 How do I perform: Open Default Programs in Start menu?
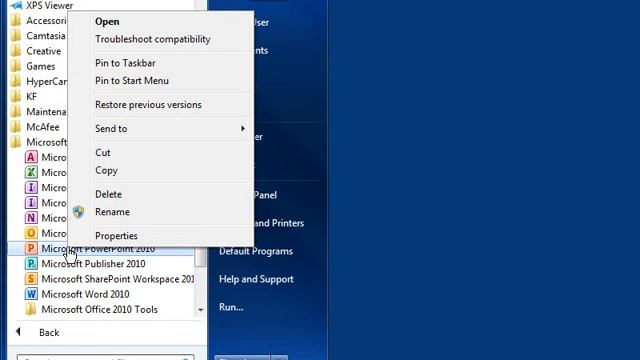coord(256,251)
